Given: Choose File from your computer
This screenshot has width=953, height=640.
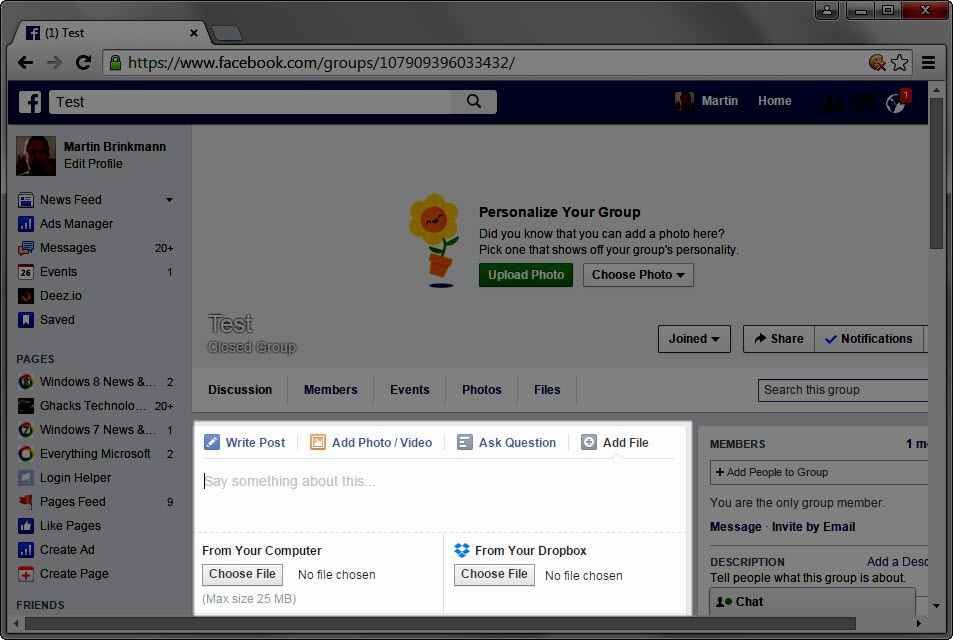Looking at the screenshot, I should click(243, 574).
